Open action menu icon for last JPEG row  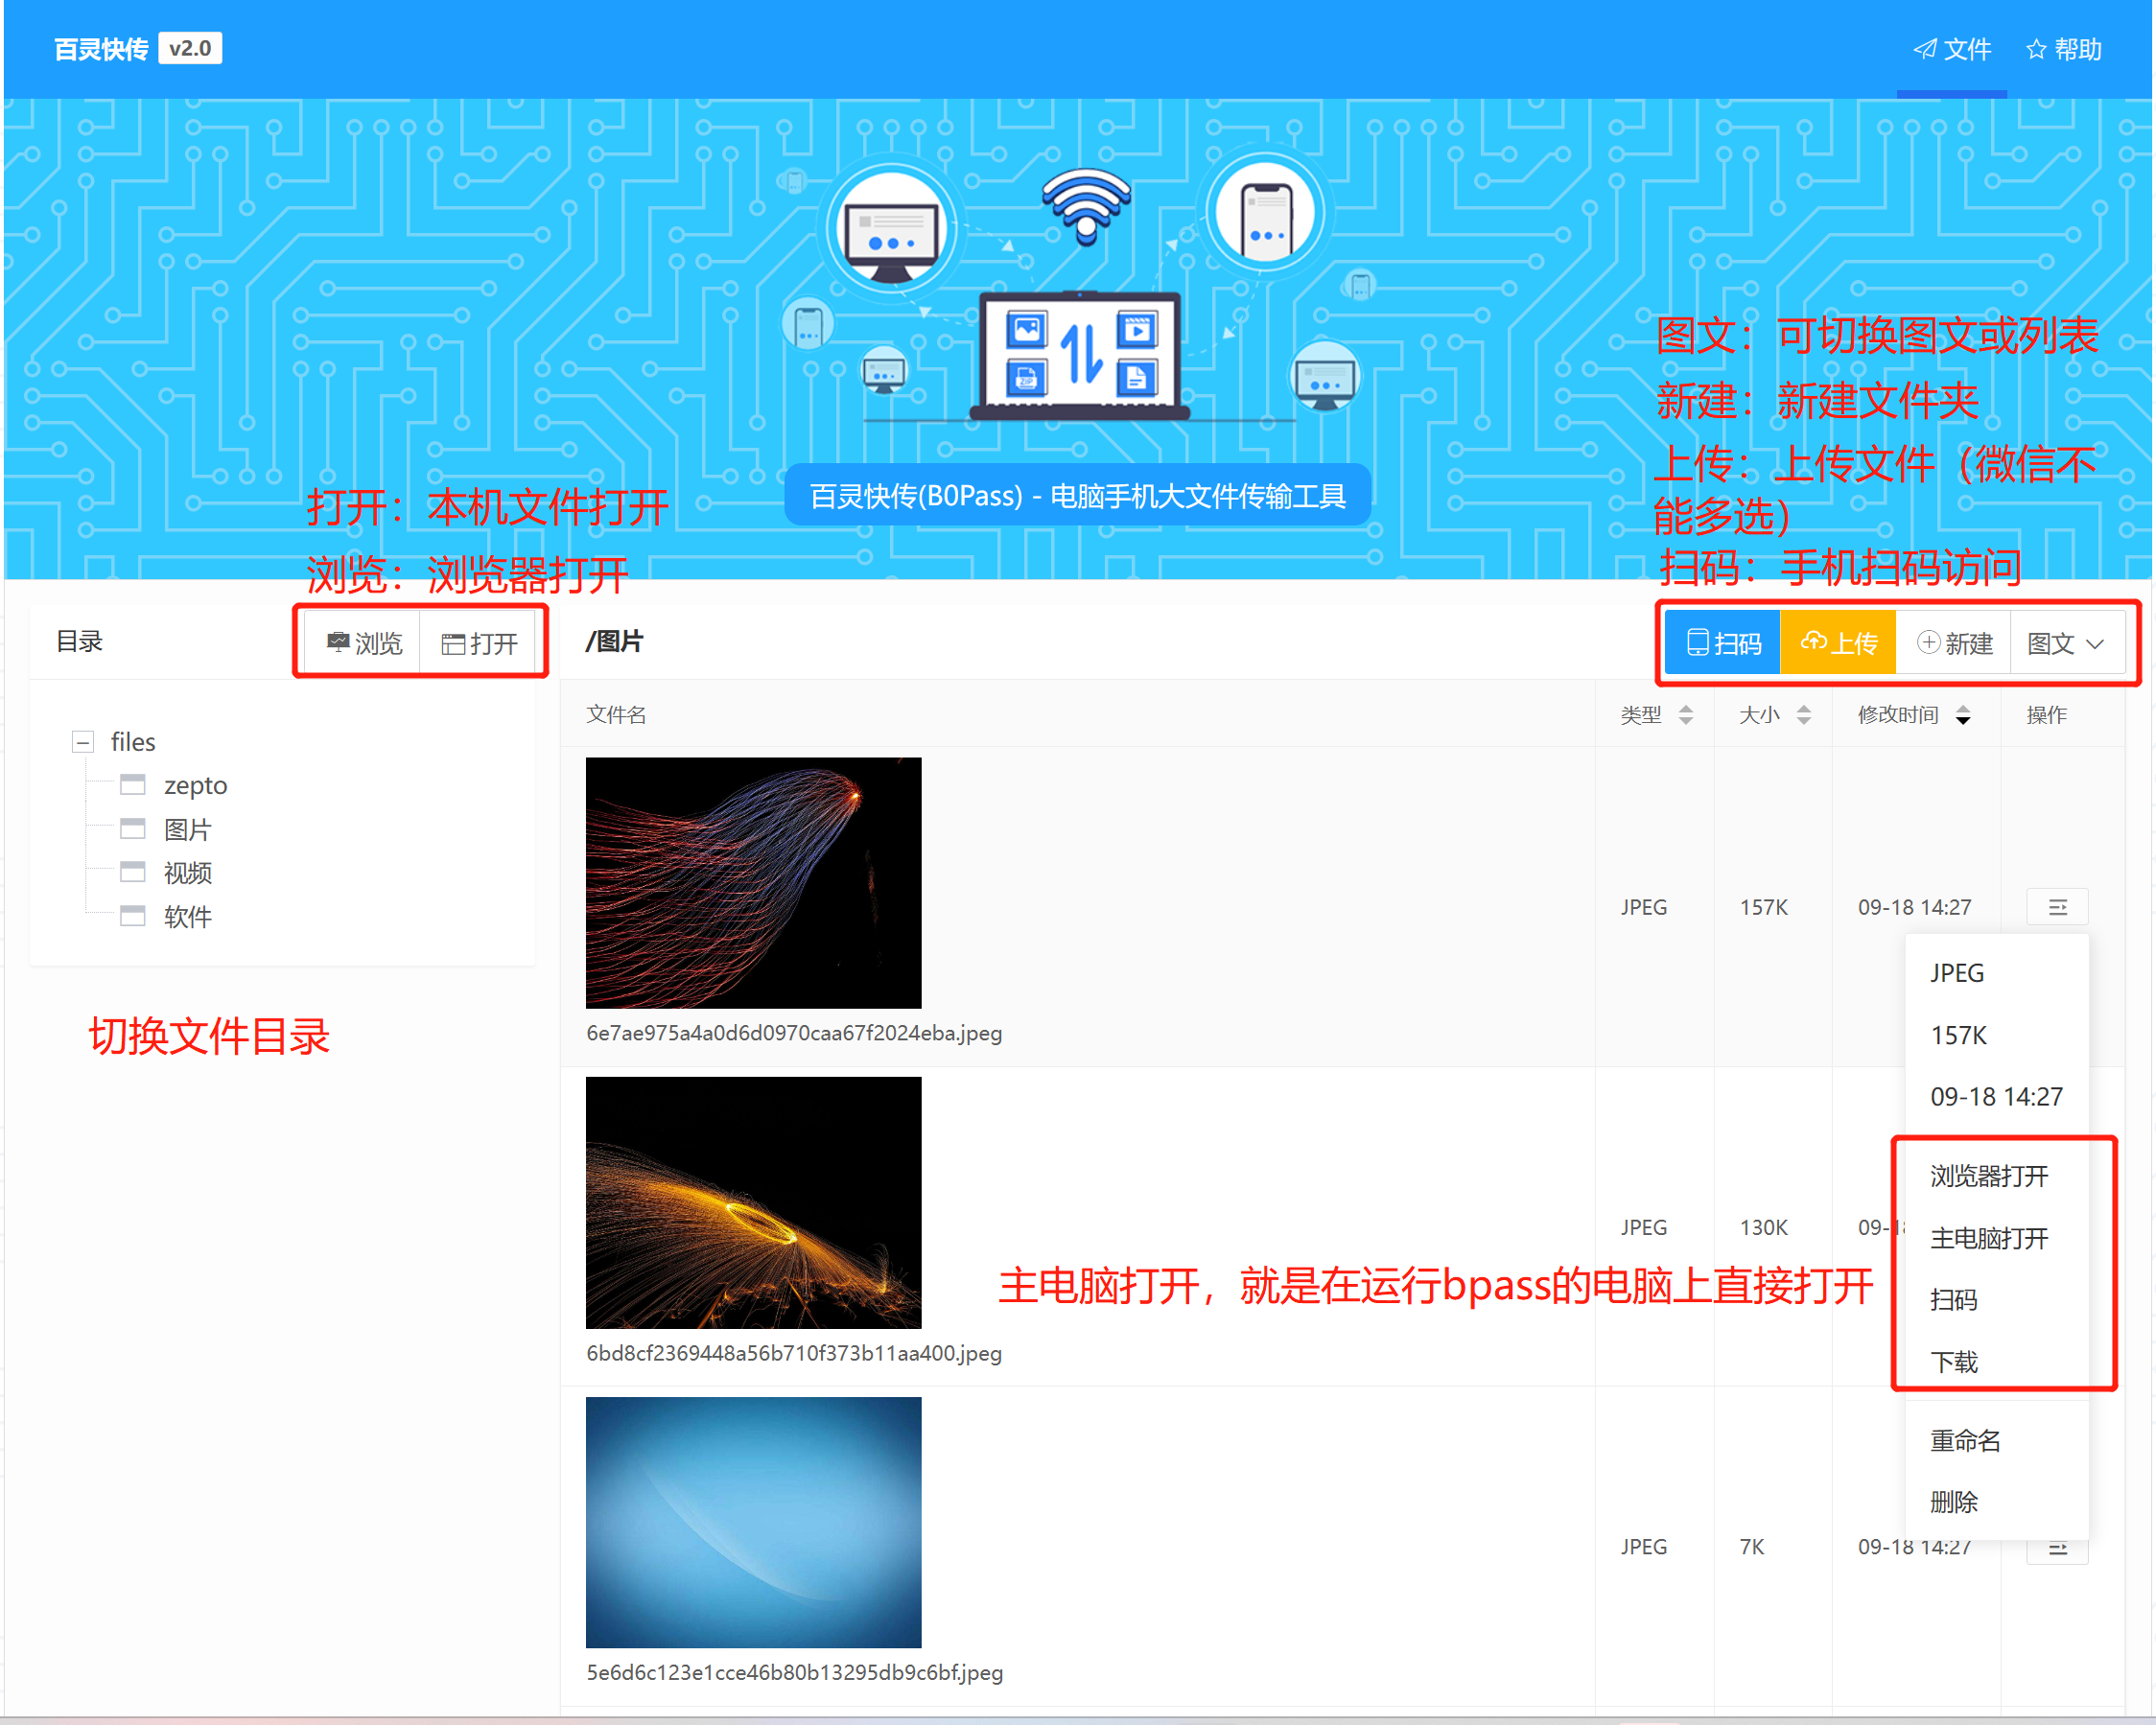click(2057, 1550)
